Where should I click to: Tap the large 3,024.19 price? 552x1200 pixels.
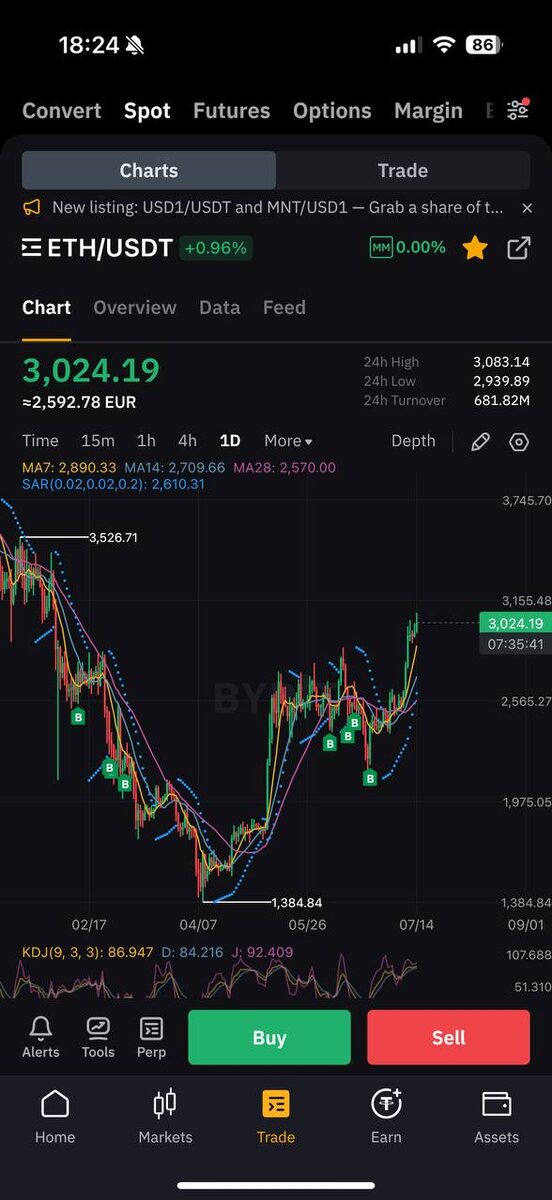91,370
